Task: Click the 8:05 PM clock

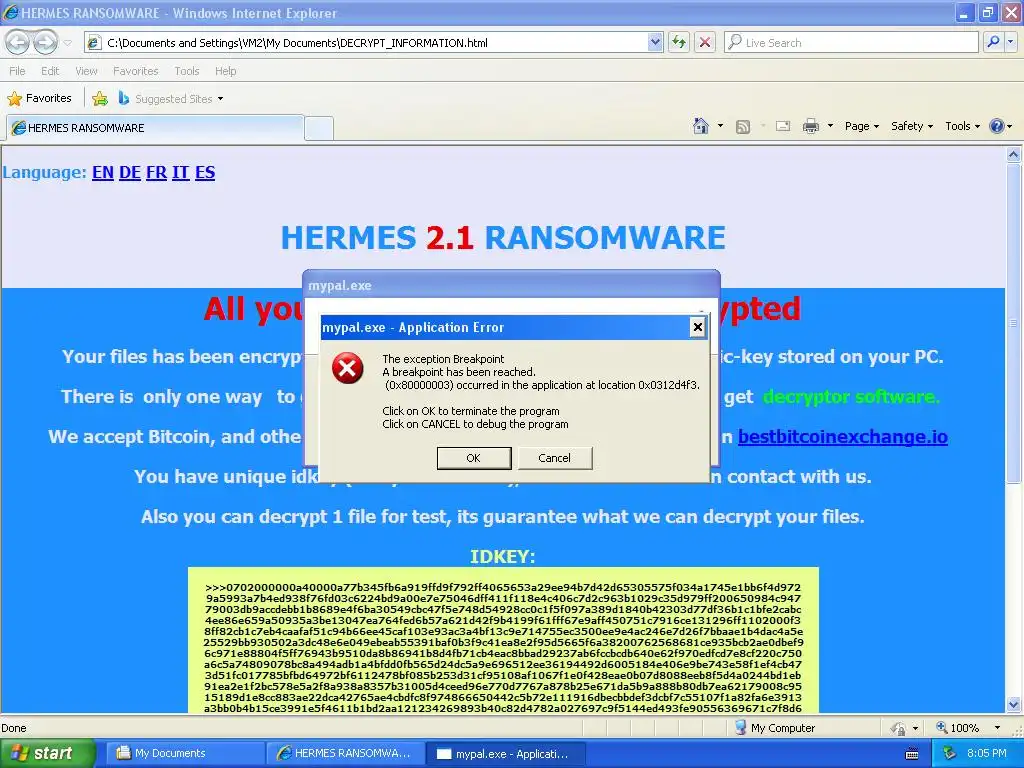Action: [986, 753]
